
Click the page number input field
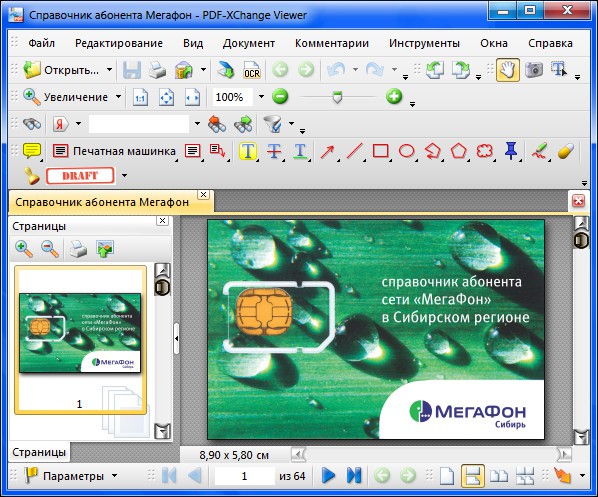[244, 476]
